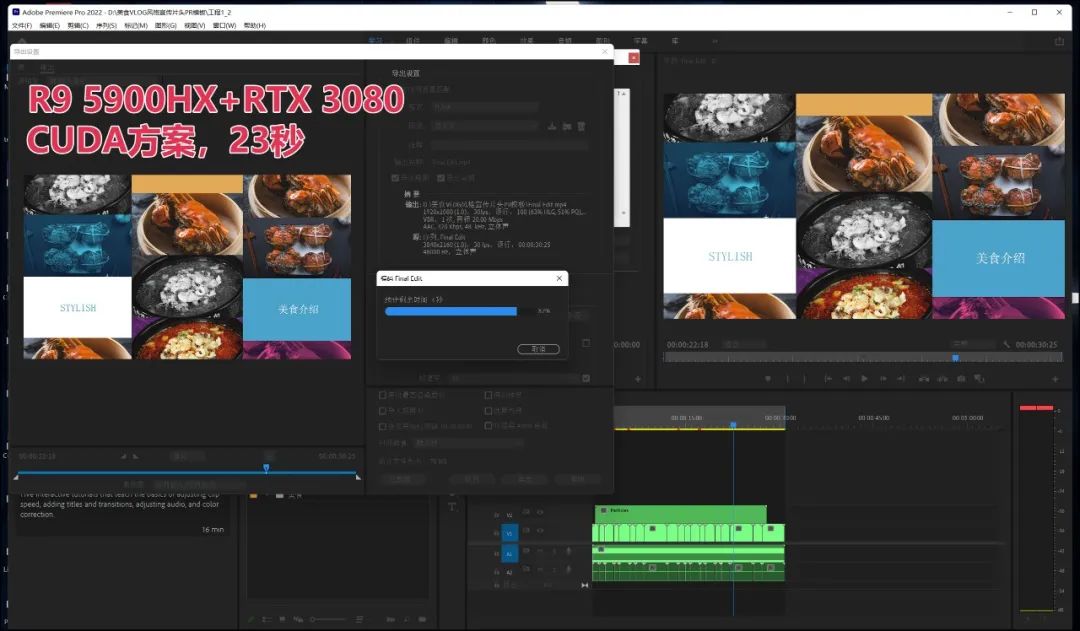Toggle the export audio checkbox

[x=441, y=177]
